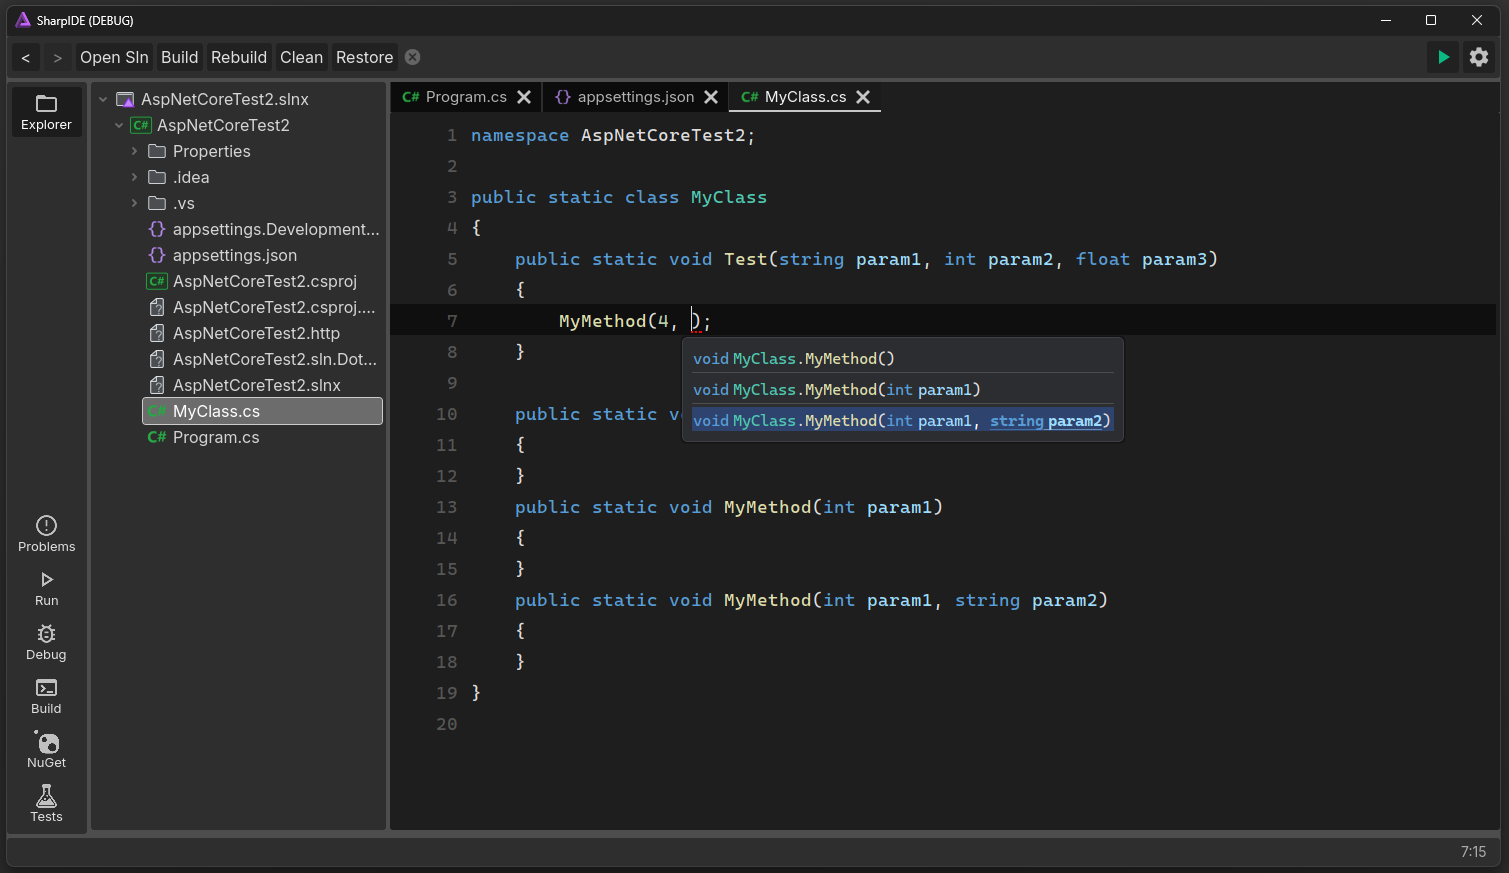Open the NuGet package manager panel

point(46,750)
